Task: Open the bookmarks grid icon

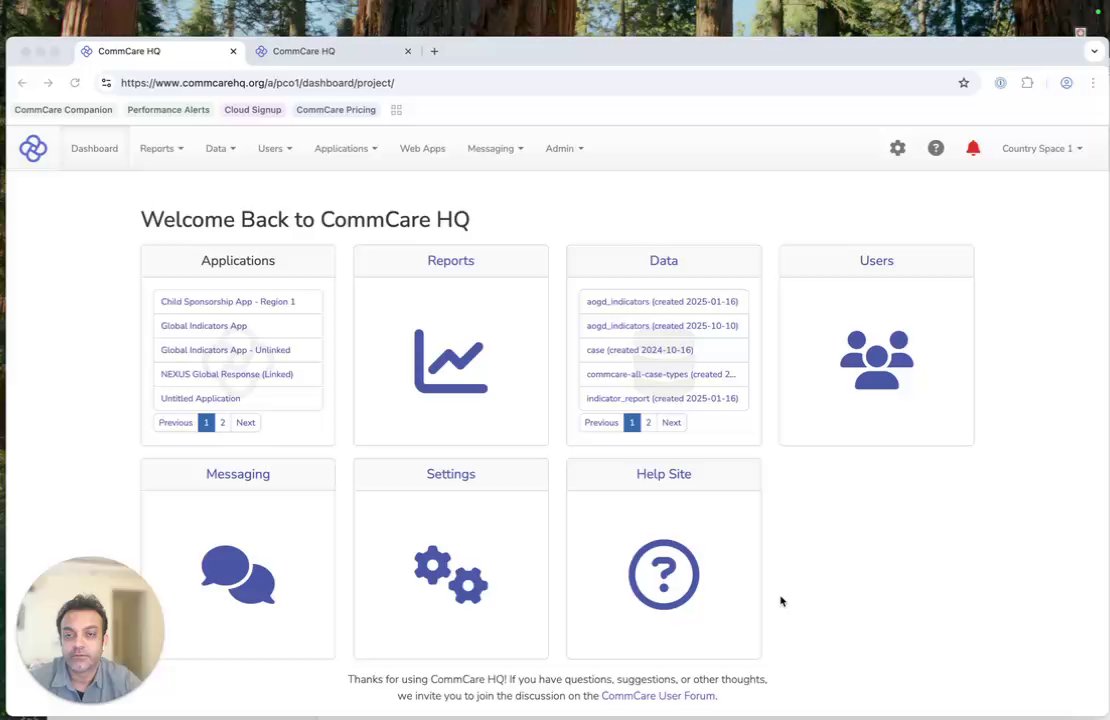Action: [396, 110]
